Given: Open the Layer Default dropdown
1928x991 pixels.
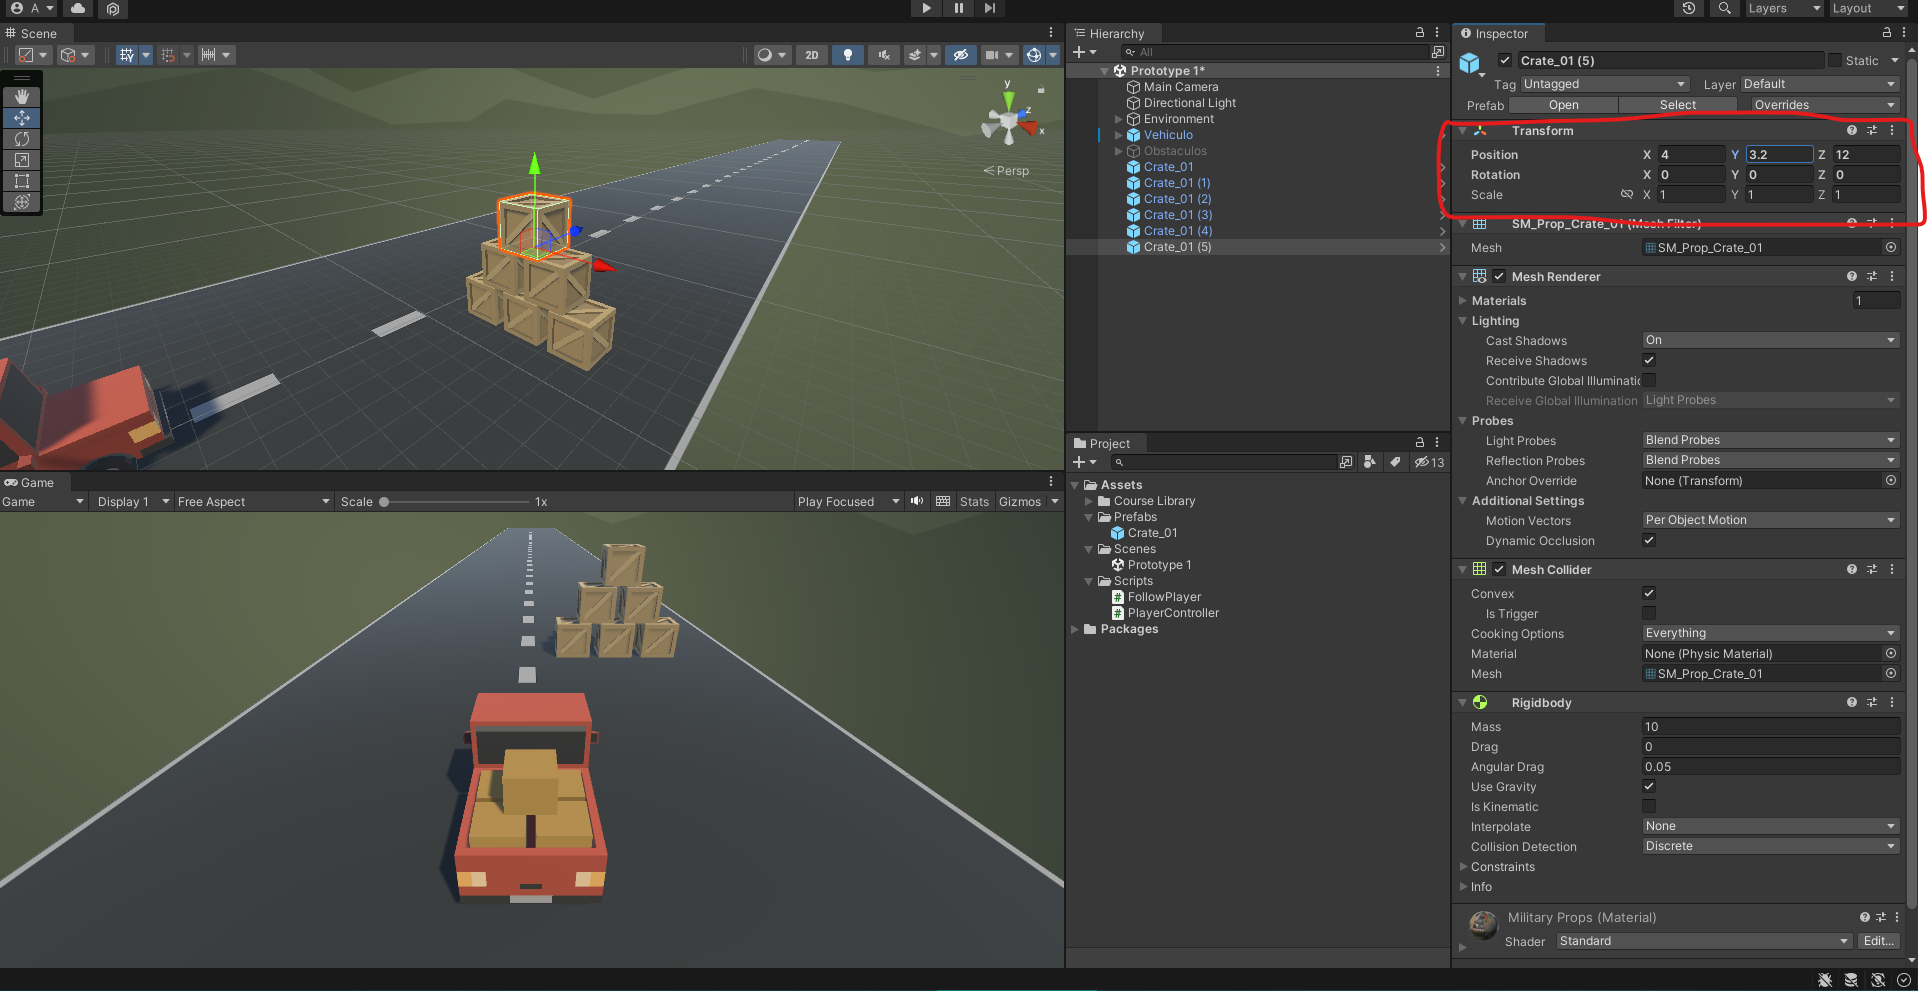Looking at the screenshot, I should pyautogui.click(x=1820, y=84).
